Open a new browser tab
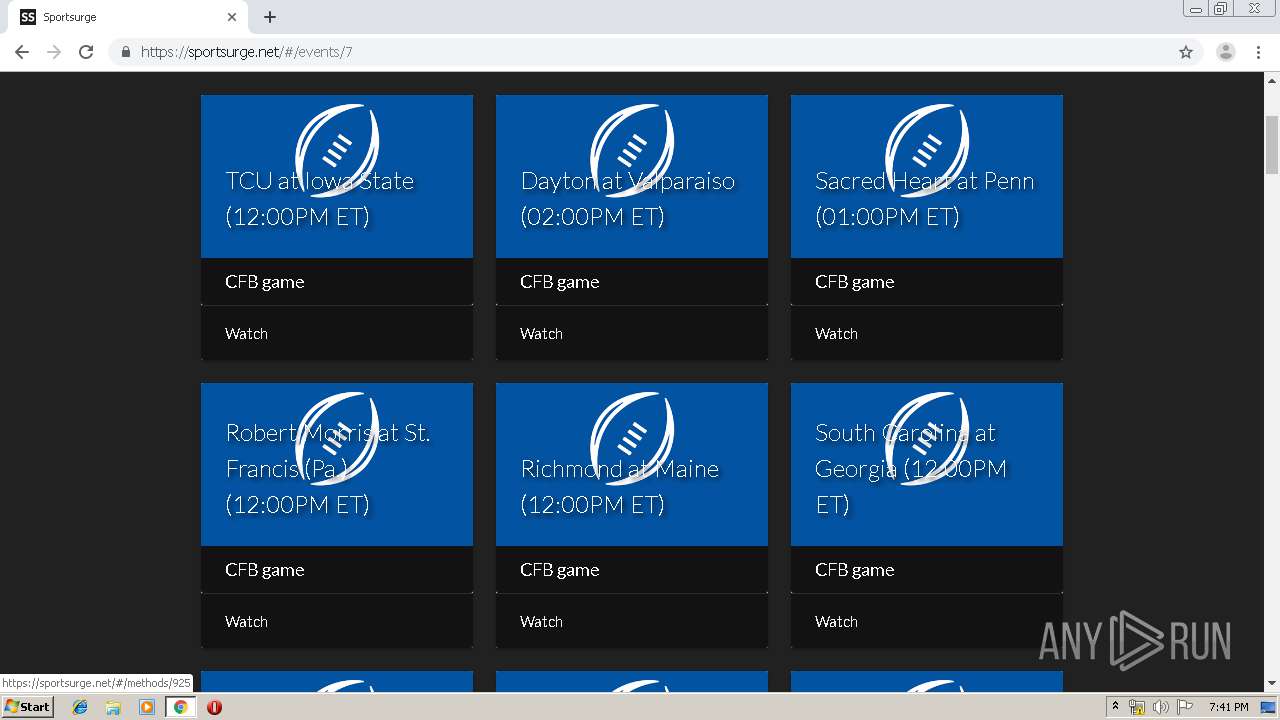The image size is (1280, 720). click(x=270, y=17)
